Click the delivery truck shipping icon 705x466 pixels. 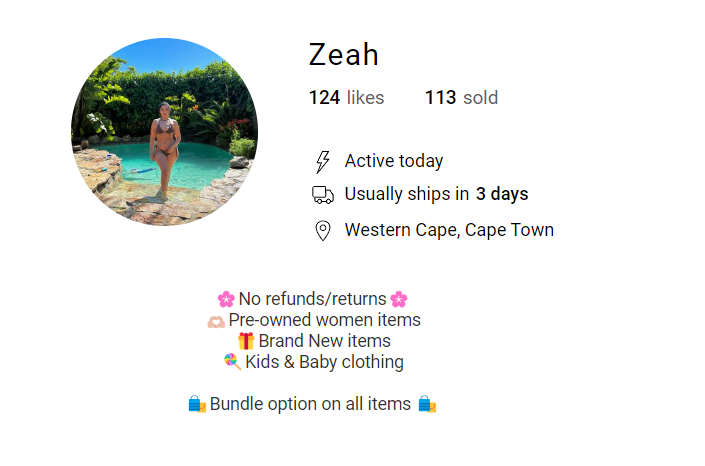(322, 195)
